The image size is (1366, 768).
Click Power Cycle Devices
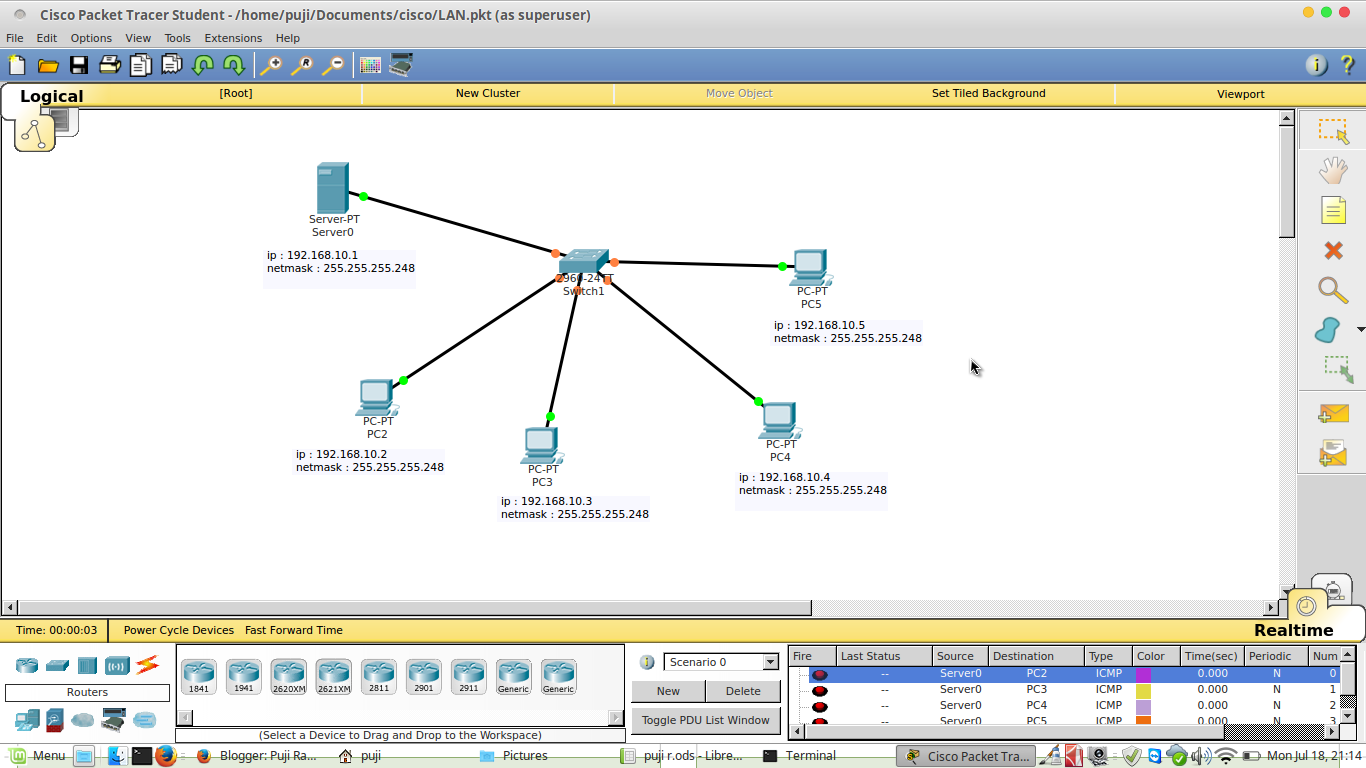pos(178,630)
